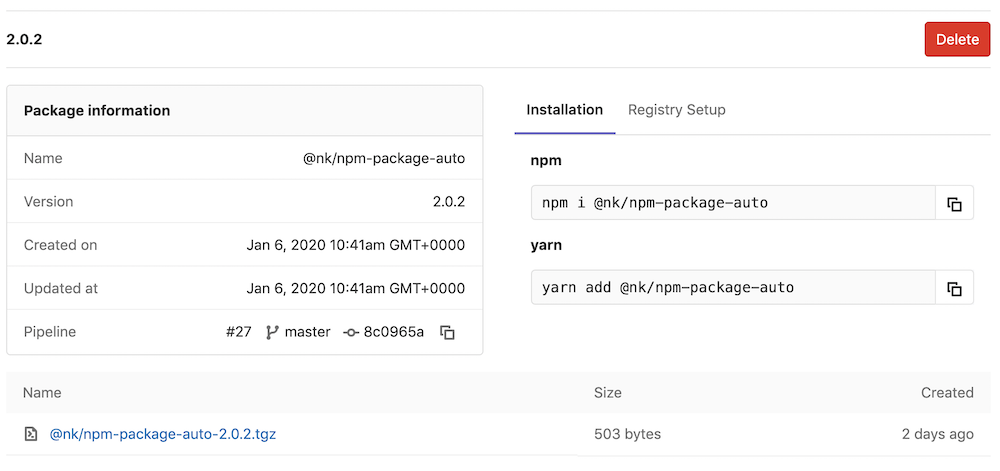1000x471 pixels.
Task: Click the yarn add command field
Action: [x=733, y=288]
